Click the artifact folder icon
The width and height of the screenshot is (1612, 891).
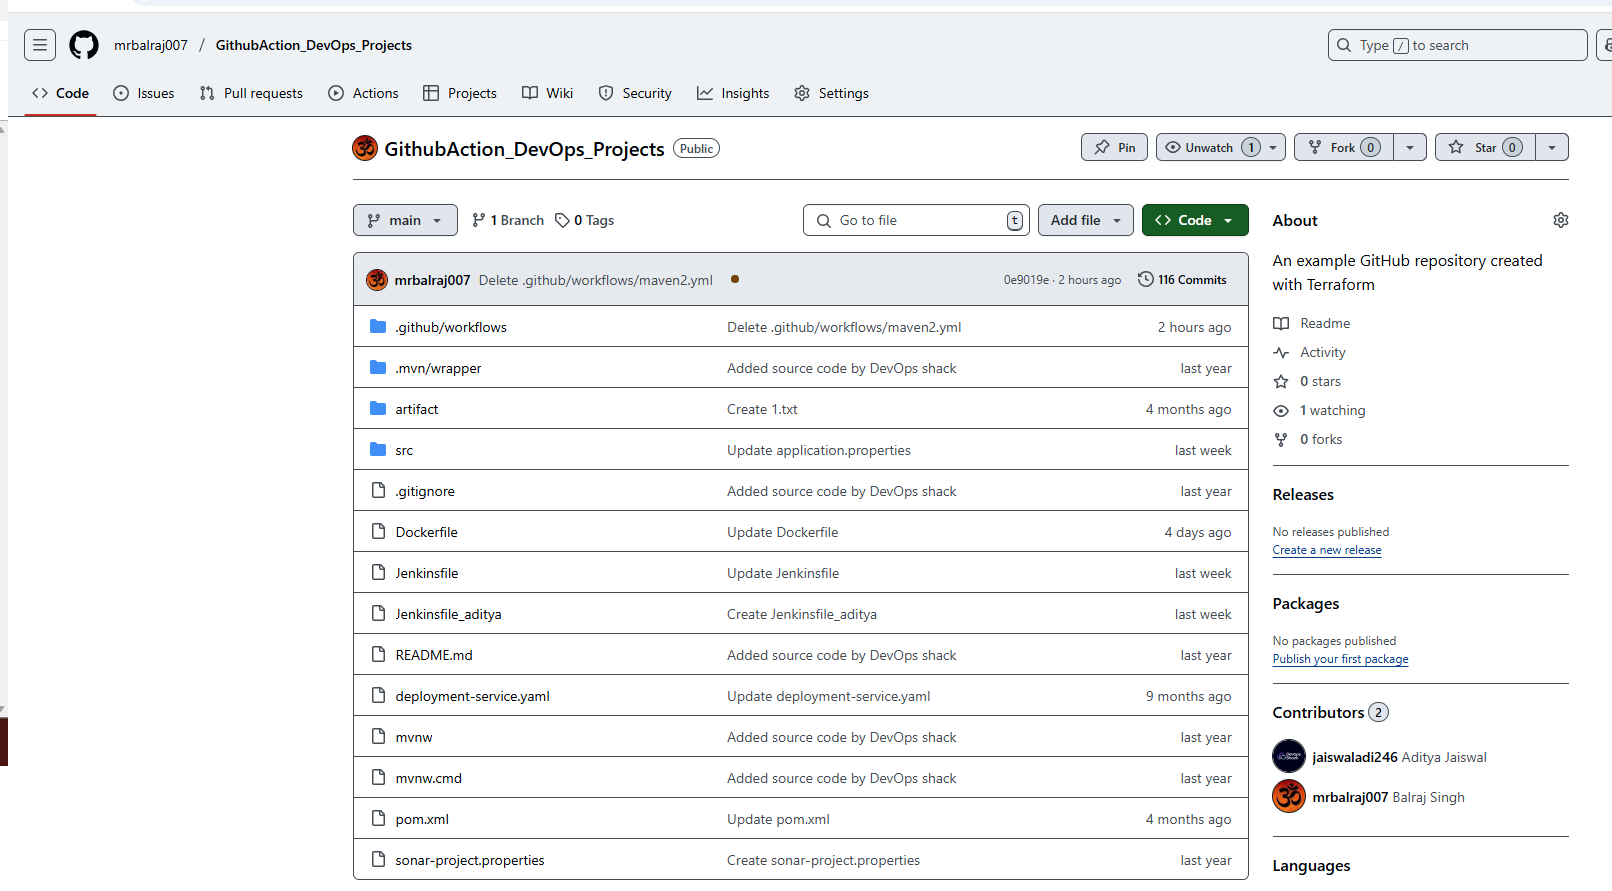378,409
